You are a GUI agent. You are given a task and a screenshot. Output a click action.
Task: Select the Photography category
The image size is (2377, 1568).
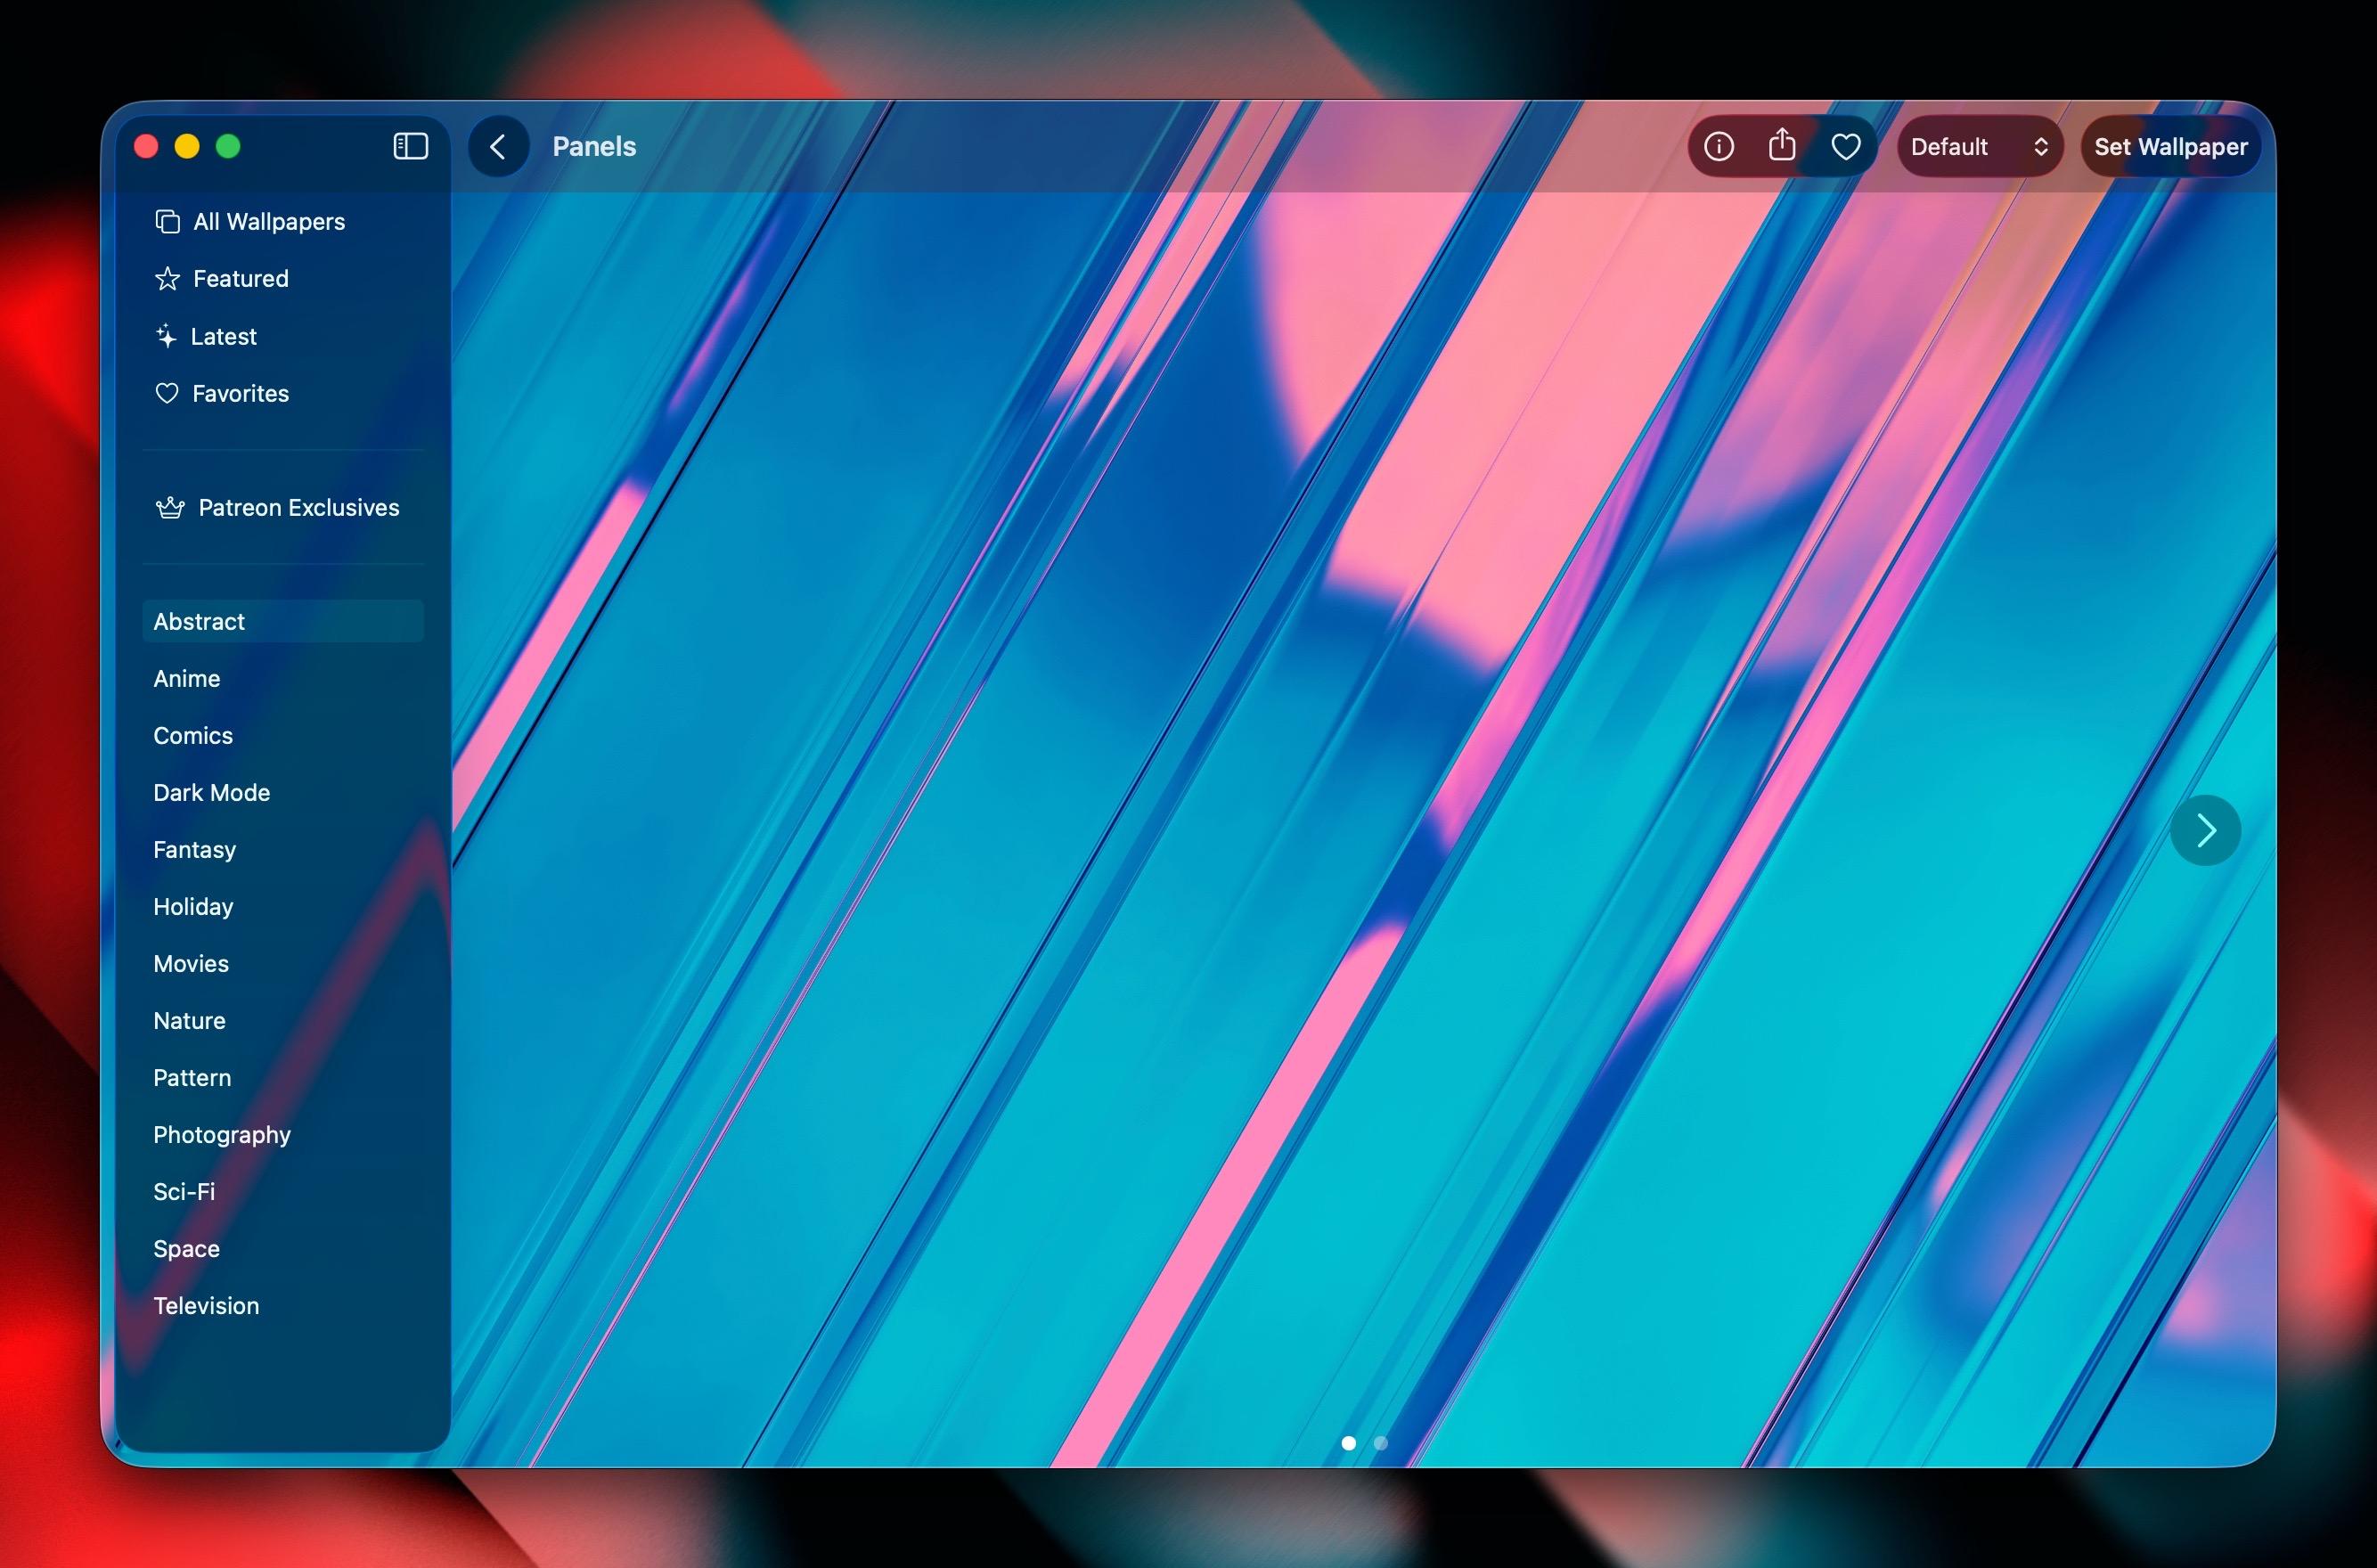click(283, 1134)
